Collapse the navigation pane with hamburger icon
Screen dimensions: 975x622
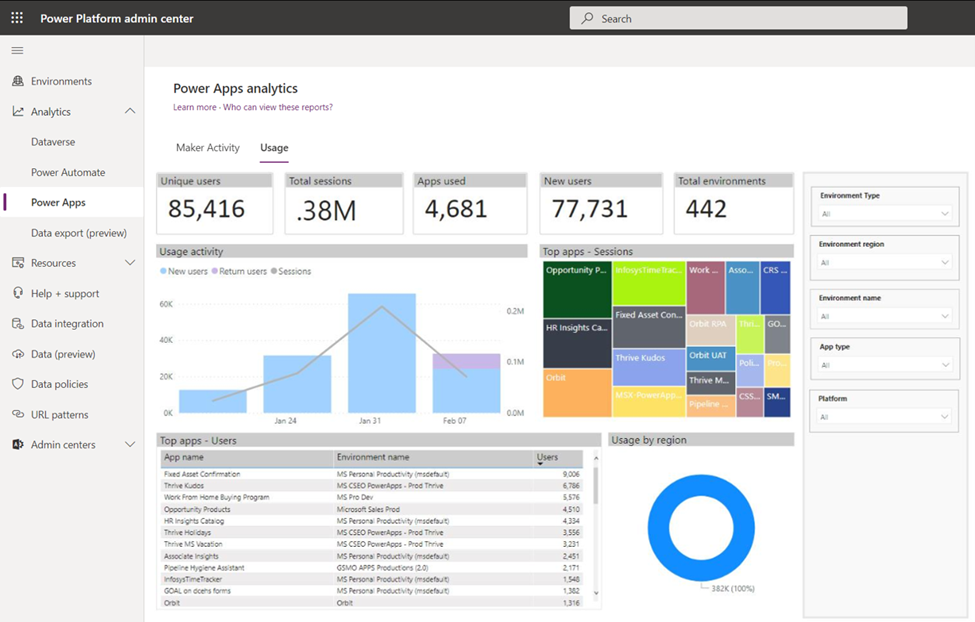[x=16, y=50]
